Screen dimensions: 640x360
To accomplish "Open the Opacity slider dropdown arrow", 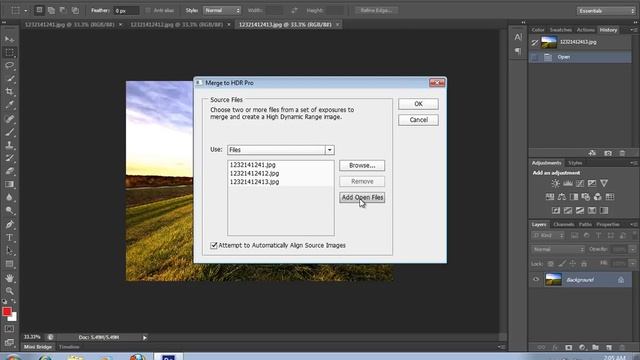I will point(632,249).
